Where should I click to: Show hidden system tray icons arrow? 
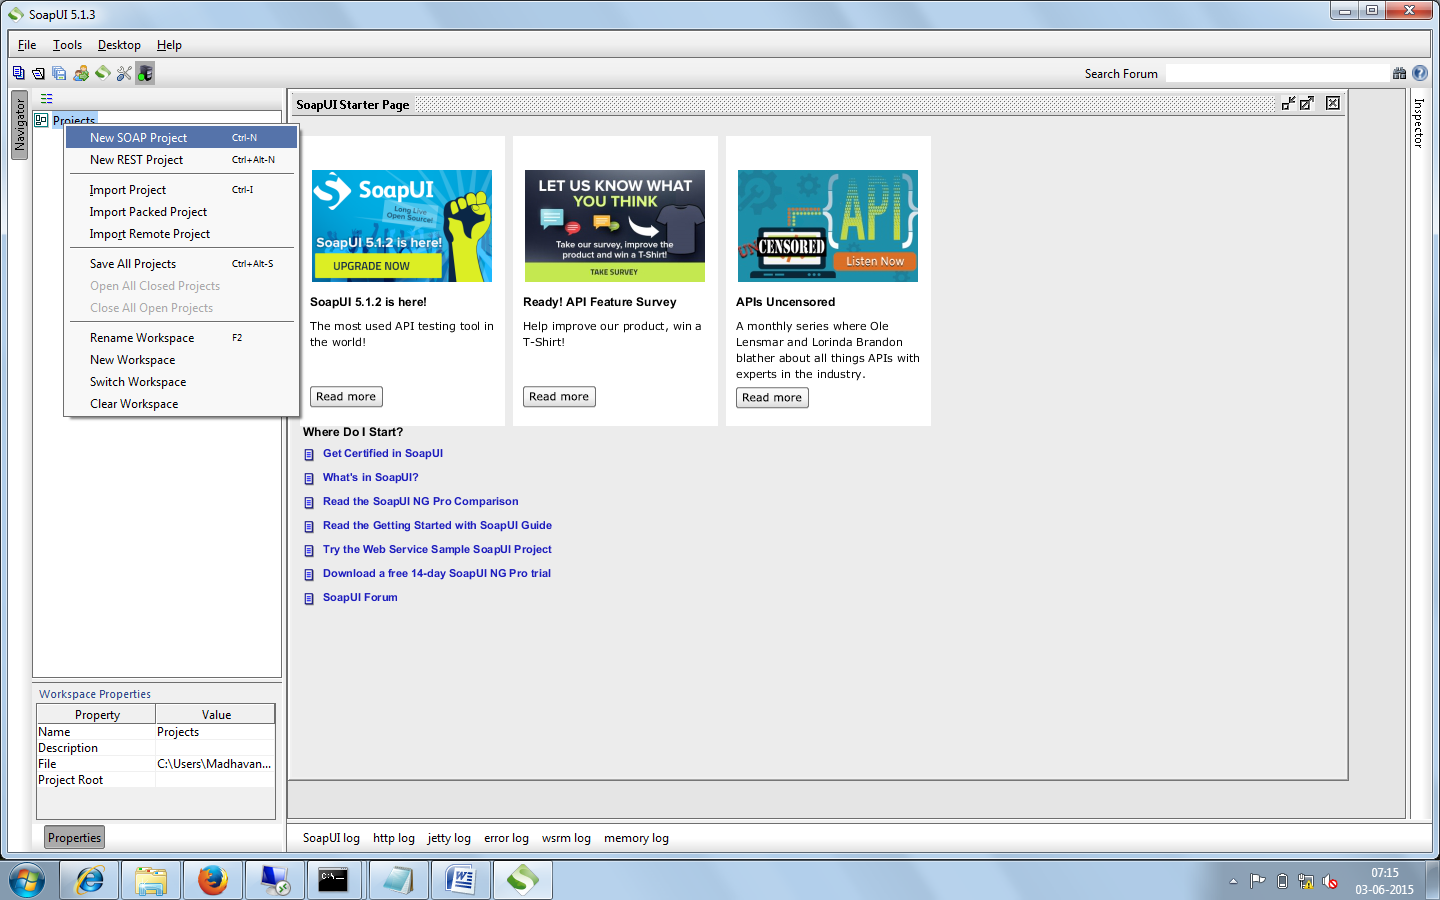point(1233,881)
